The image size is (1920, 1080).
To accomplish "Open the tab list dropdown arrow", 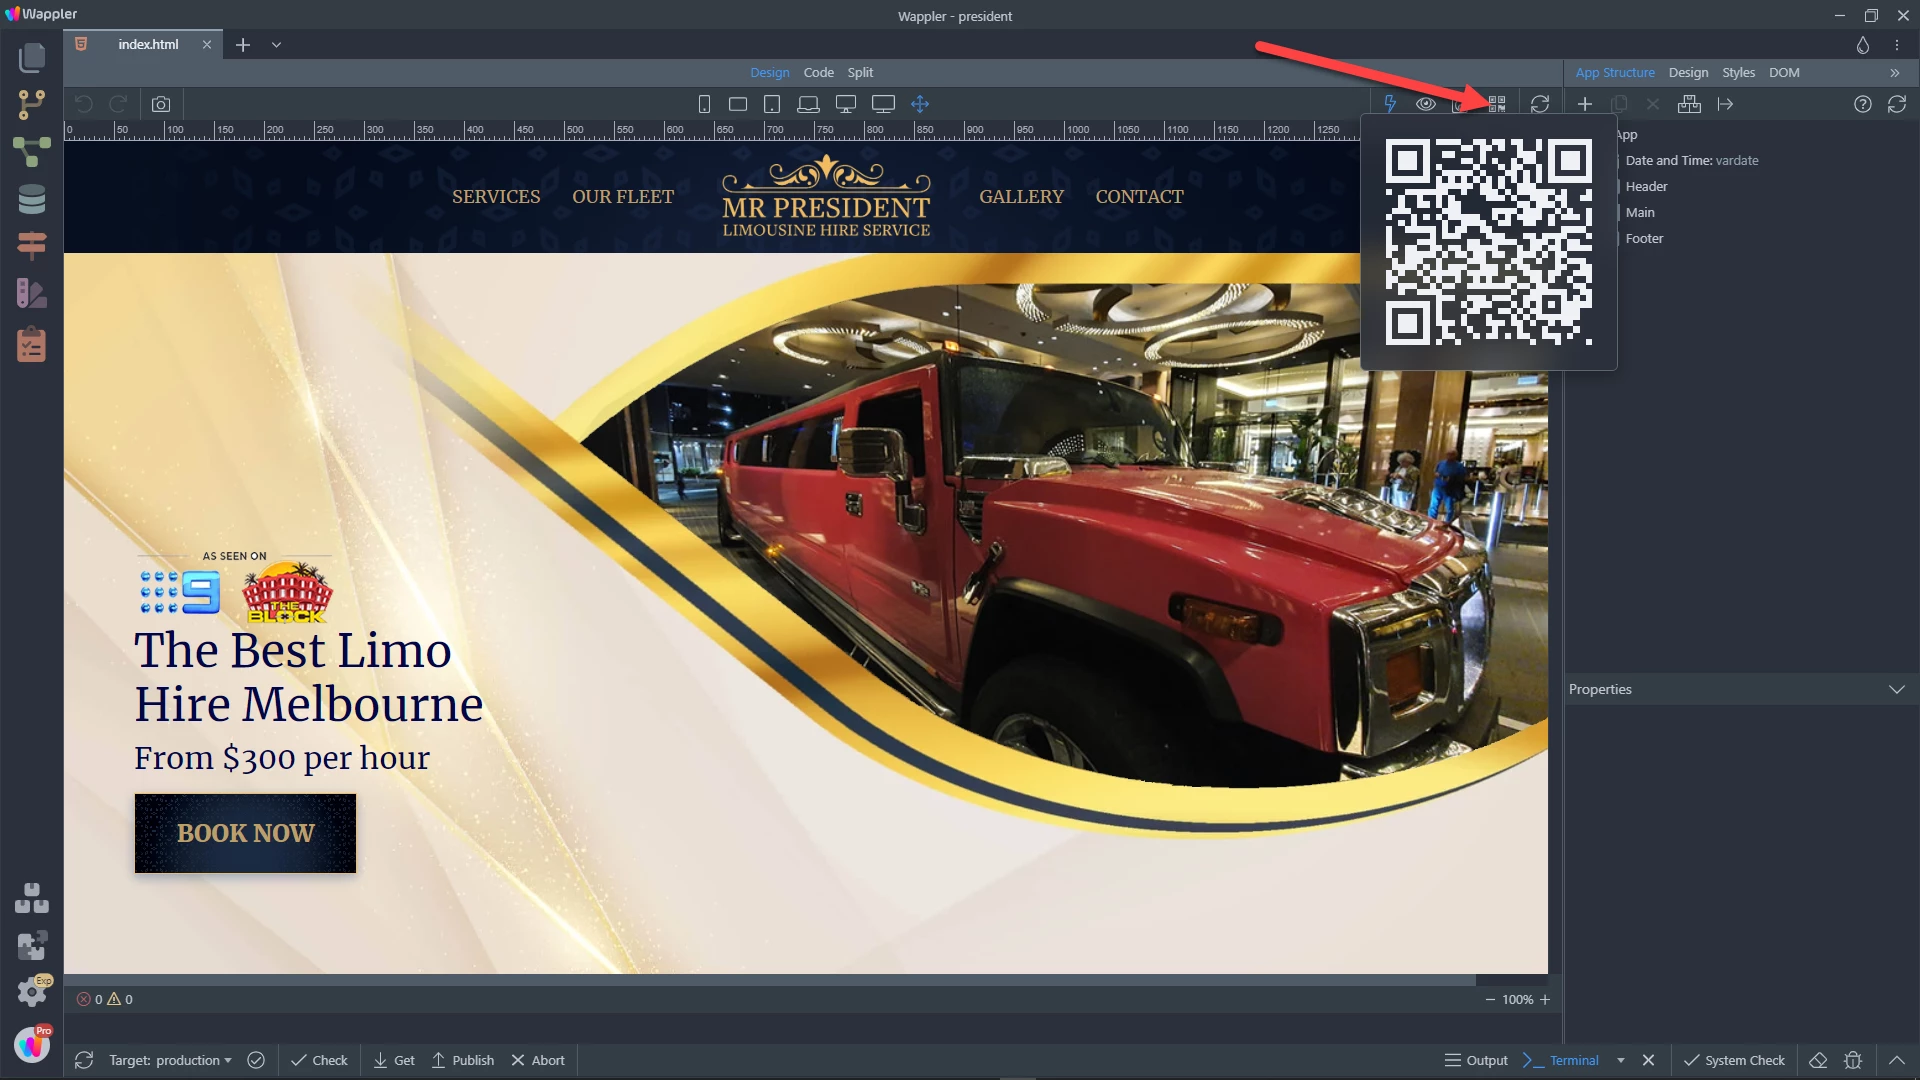I will click(276, 45).
